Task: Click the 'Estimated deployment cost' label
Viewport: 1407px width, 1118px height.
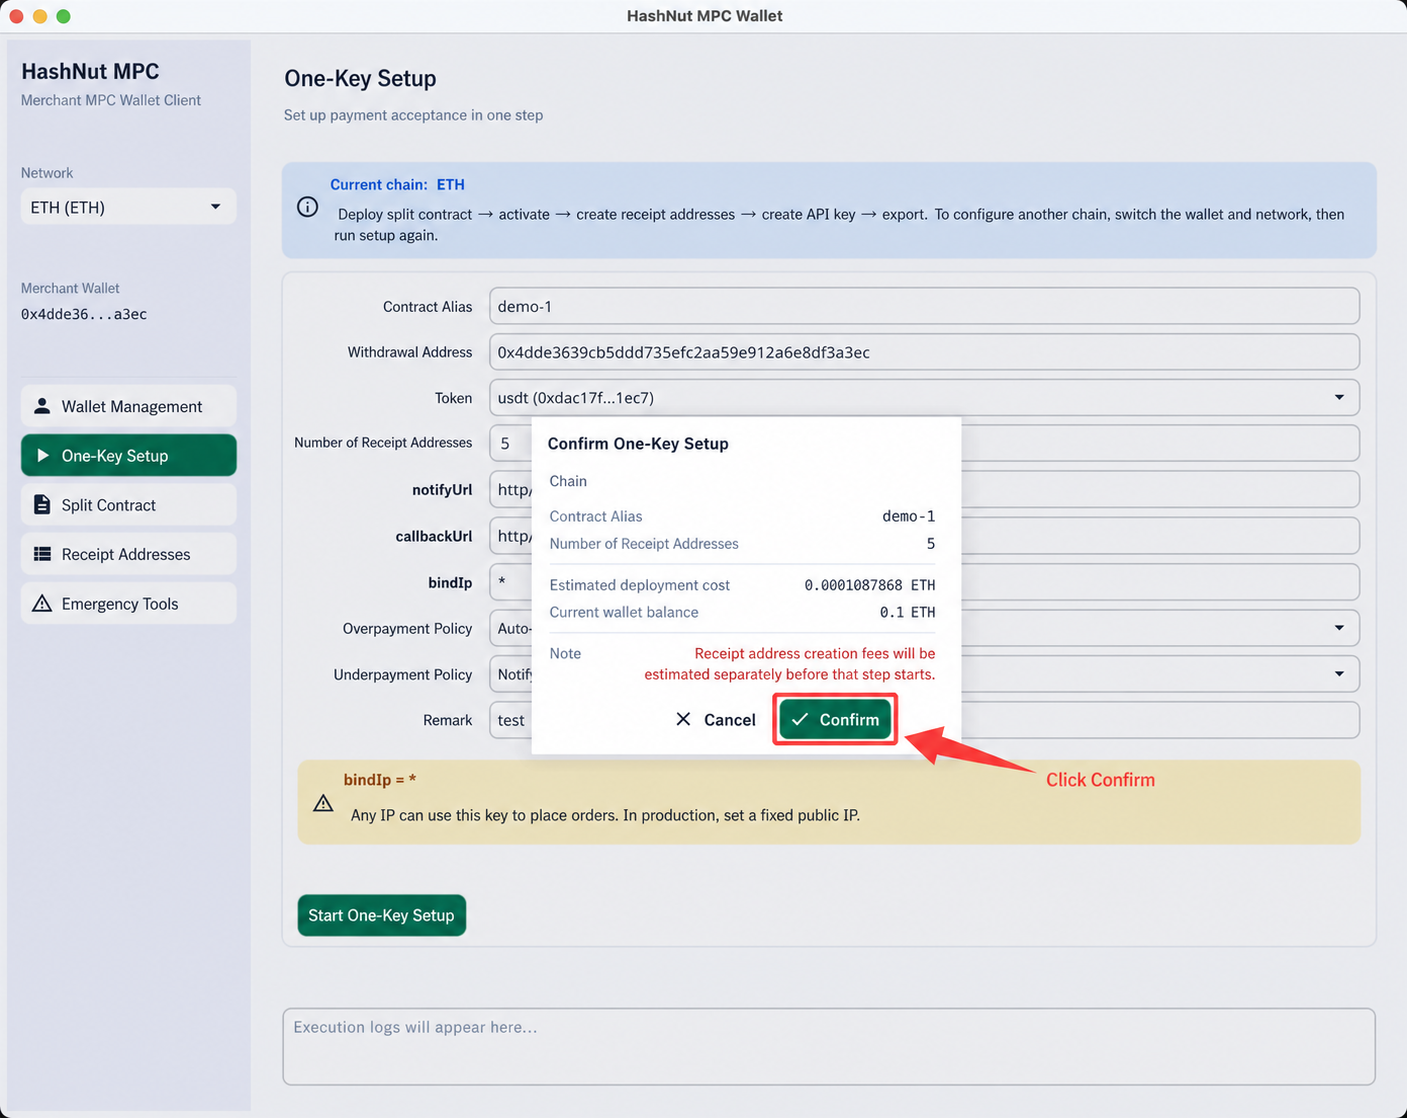Action: click(x=639, y=585)
